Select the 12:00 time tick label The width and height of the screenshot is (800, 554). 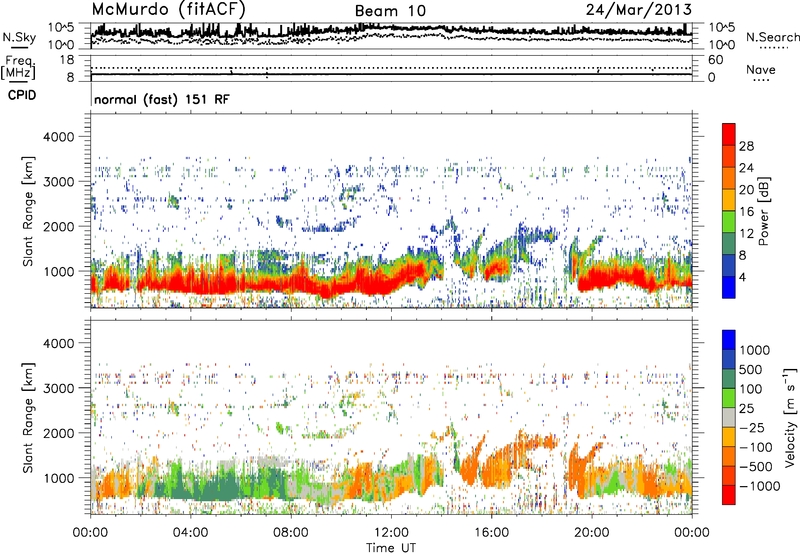pos(391,533)
